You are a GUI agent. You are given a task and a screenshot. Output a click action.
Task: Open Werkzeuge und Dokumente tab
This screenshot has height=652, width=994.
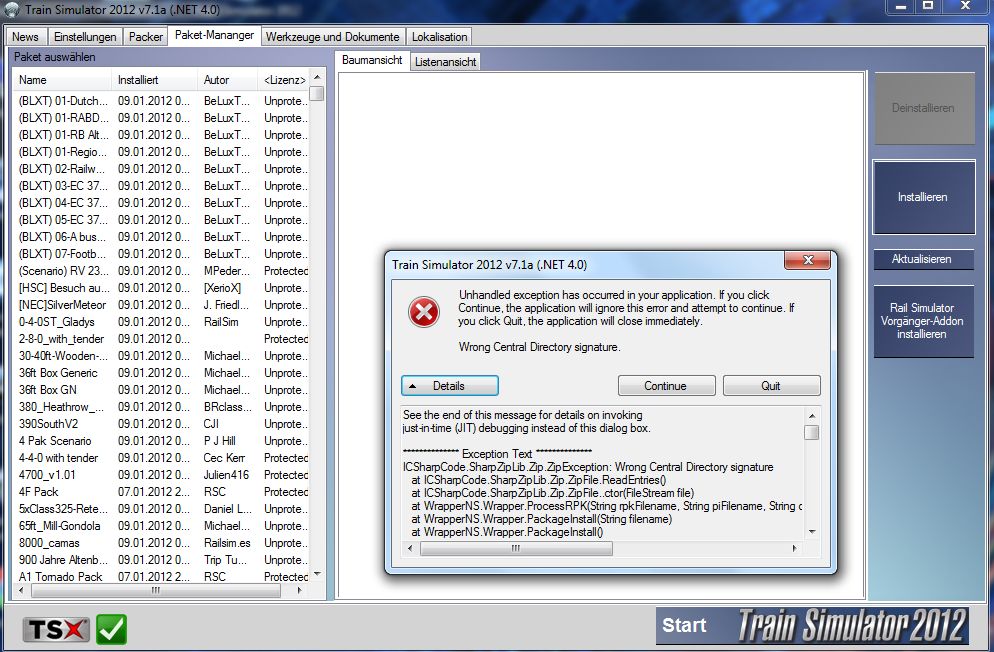coord(332,37)
